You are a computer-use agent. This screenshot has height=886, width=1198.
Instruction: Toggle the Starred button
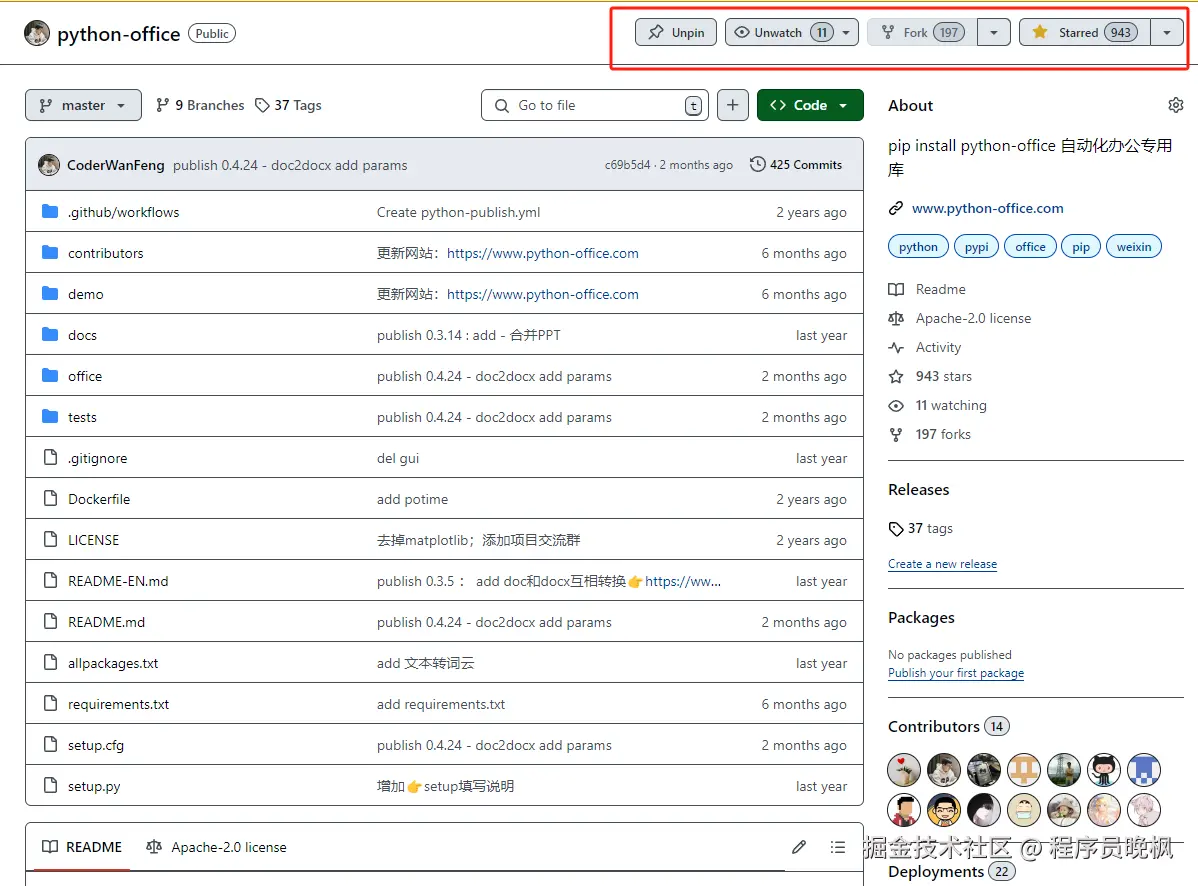(1085, 32)
